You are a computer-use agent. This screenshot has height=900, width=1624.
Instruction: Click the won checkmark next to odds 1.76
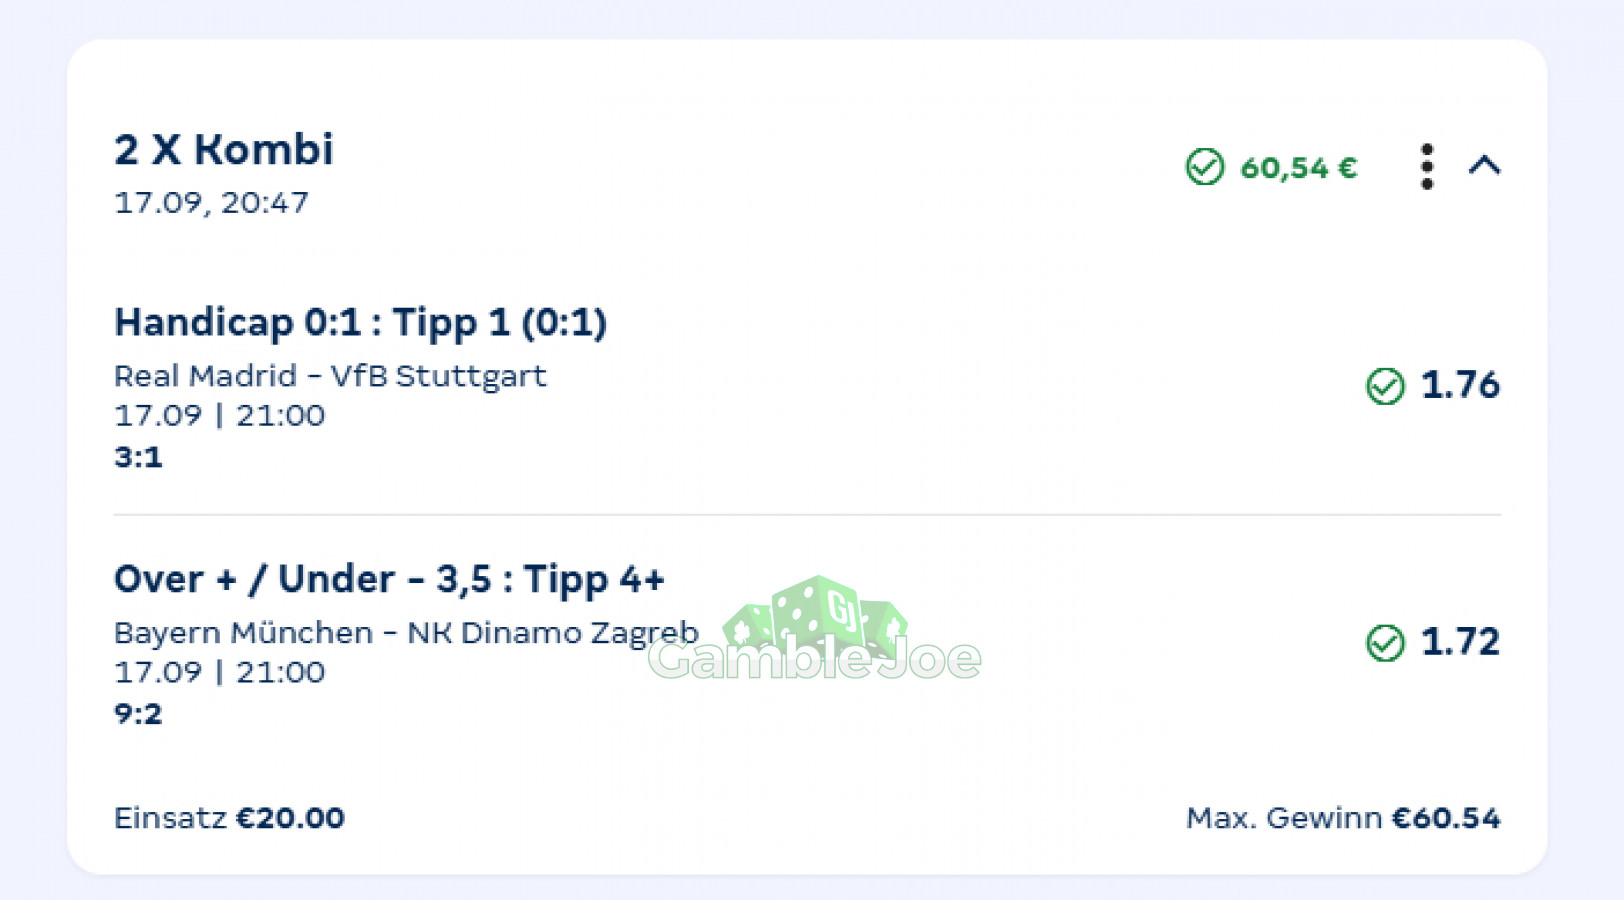[x=1385, y=385]
